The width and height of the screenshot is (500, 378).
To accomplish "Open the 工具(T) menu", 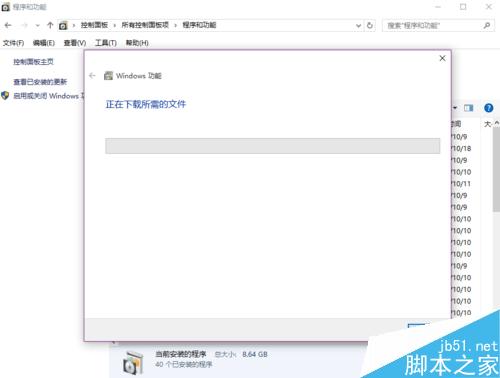I will pyautogui.click(x=106, y=43).
